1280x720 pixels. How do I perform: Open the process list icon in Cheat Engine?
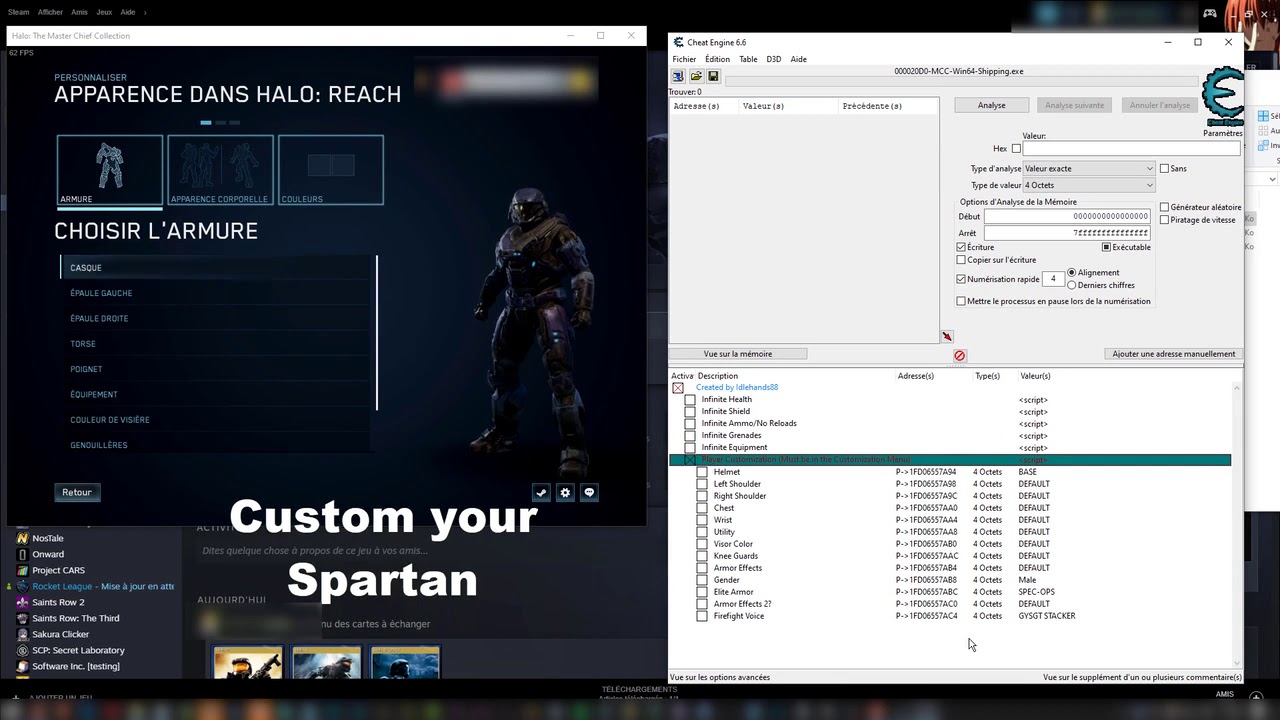pyautogui.click(x=678, y=76)
